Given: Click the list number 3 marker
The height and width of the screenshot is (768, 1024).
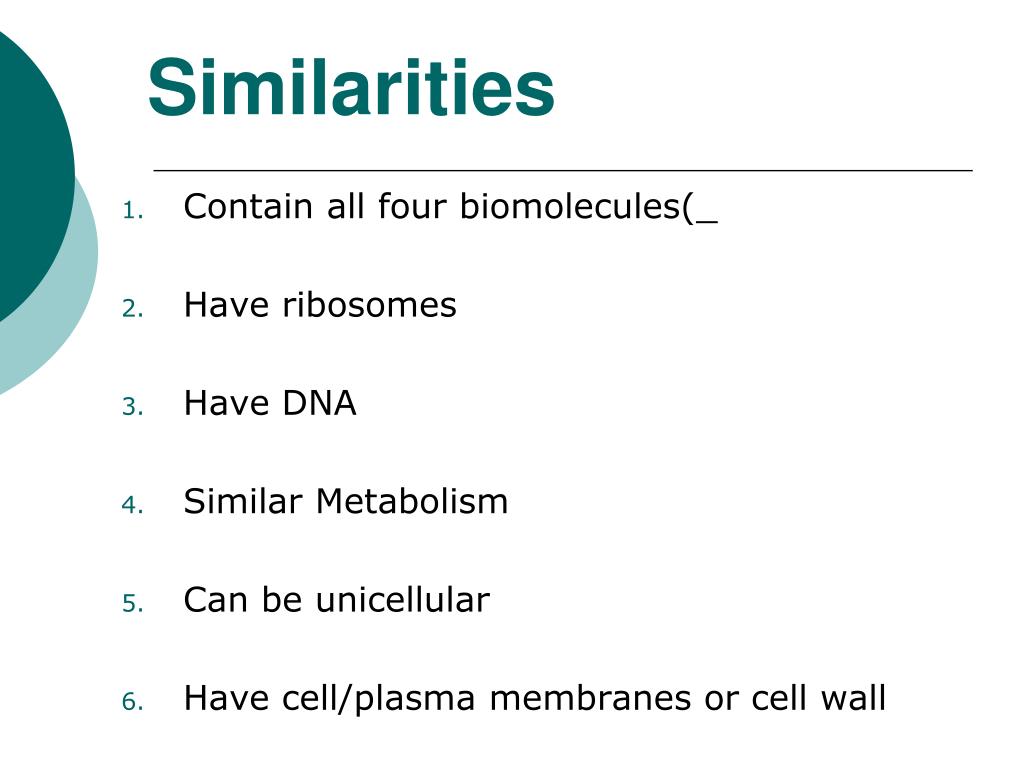Looking at the screenshot, I should pos(133,407).
